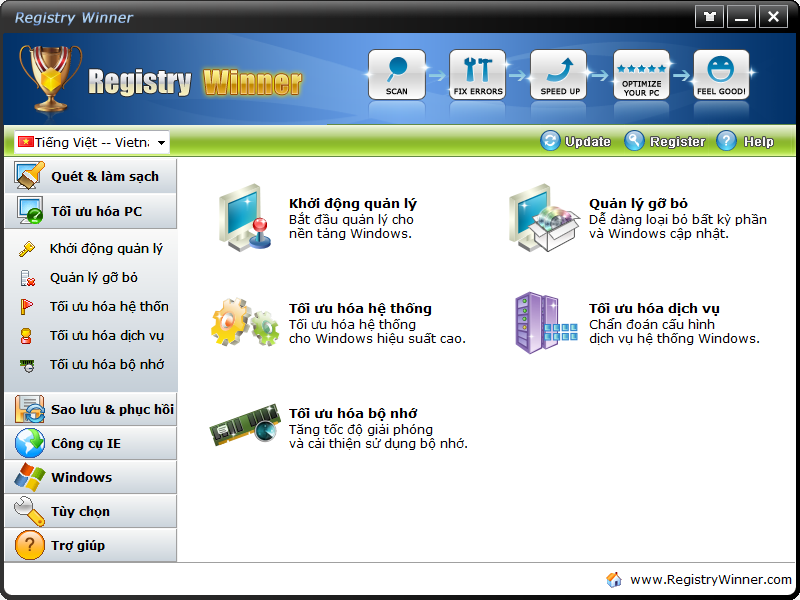The image size is (800, 600).
Task: Select sidebar item Tối ưu hóa hệ thốn
Action: tap(109, 306)
